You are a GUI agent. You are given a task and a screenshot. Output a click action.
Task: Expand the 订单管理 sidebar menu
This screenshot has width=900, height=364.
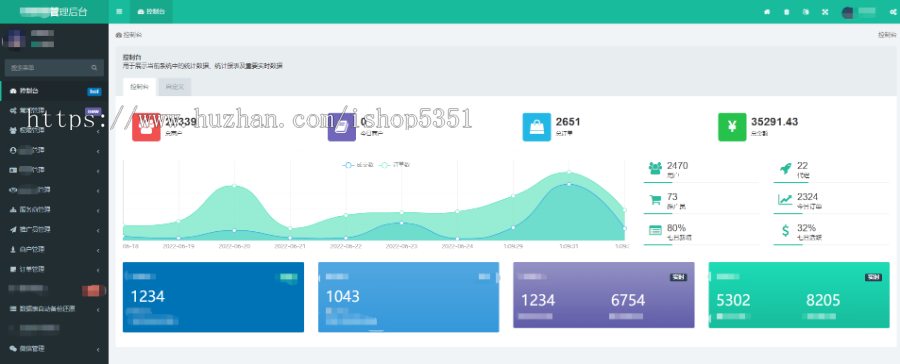tap(55, 269)
